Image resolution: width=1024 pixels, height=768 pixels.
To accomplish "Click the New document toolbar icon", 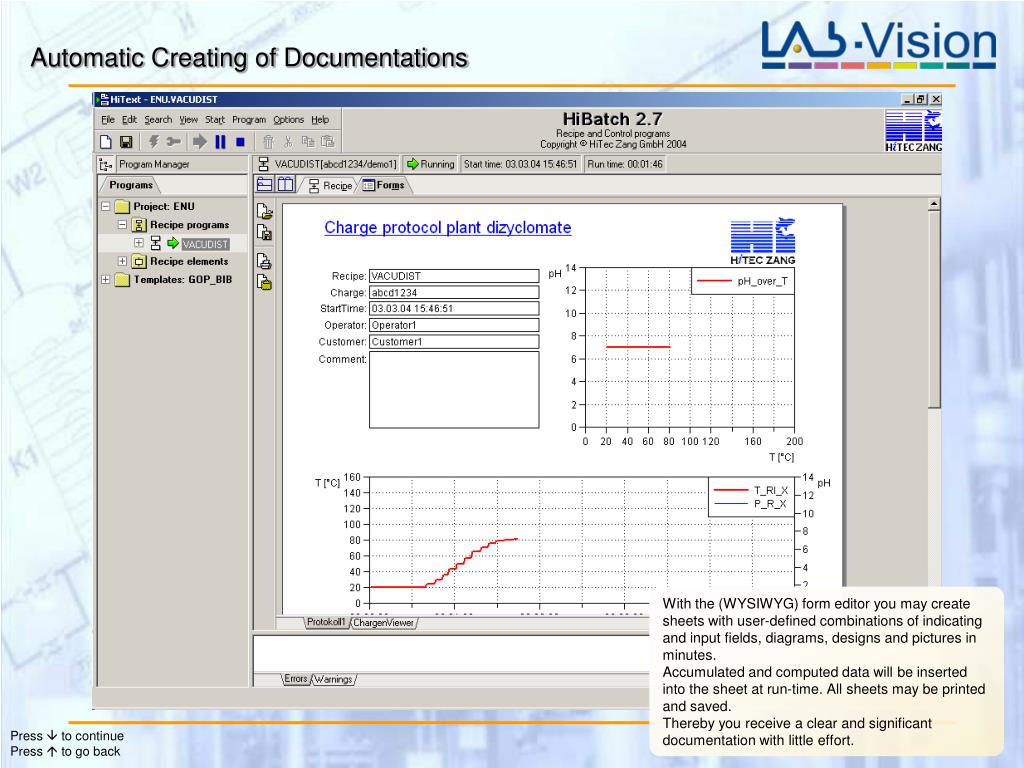I will tap(106, 142).
